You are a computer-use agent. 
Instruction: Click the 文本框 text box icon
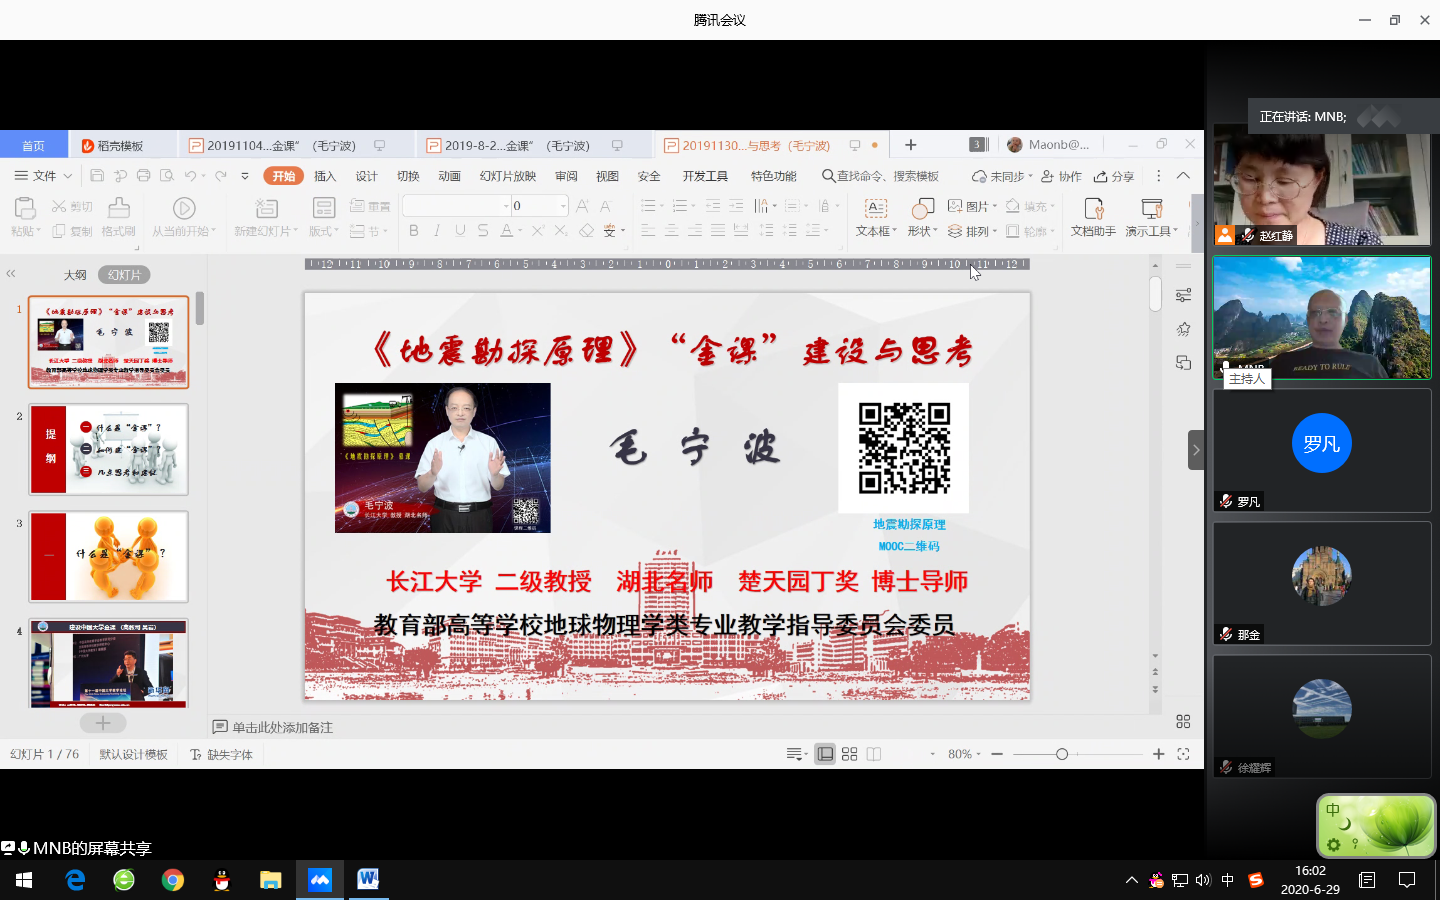[875, 208]
